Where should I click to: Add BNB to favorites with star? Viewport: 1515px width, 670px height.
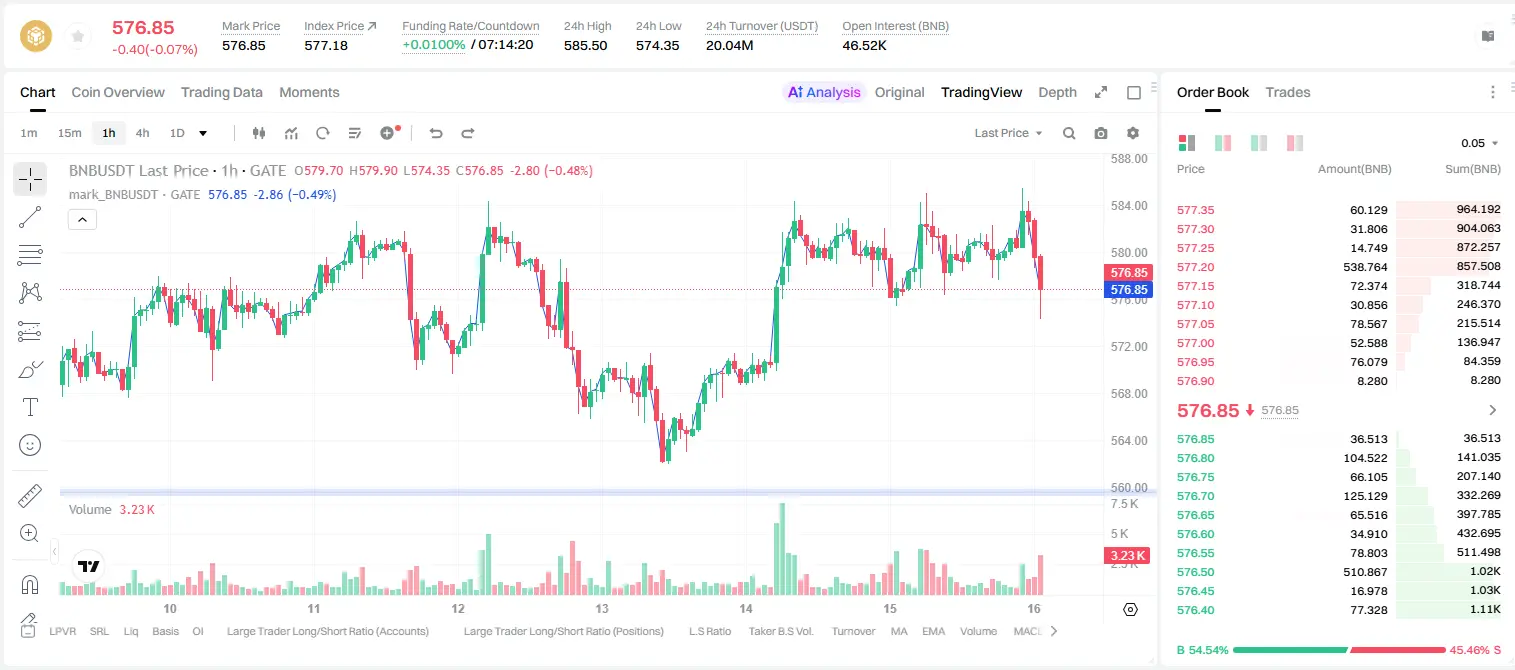(77, 36)
